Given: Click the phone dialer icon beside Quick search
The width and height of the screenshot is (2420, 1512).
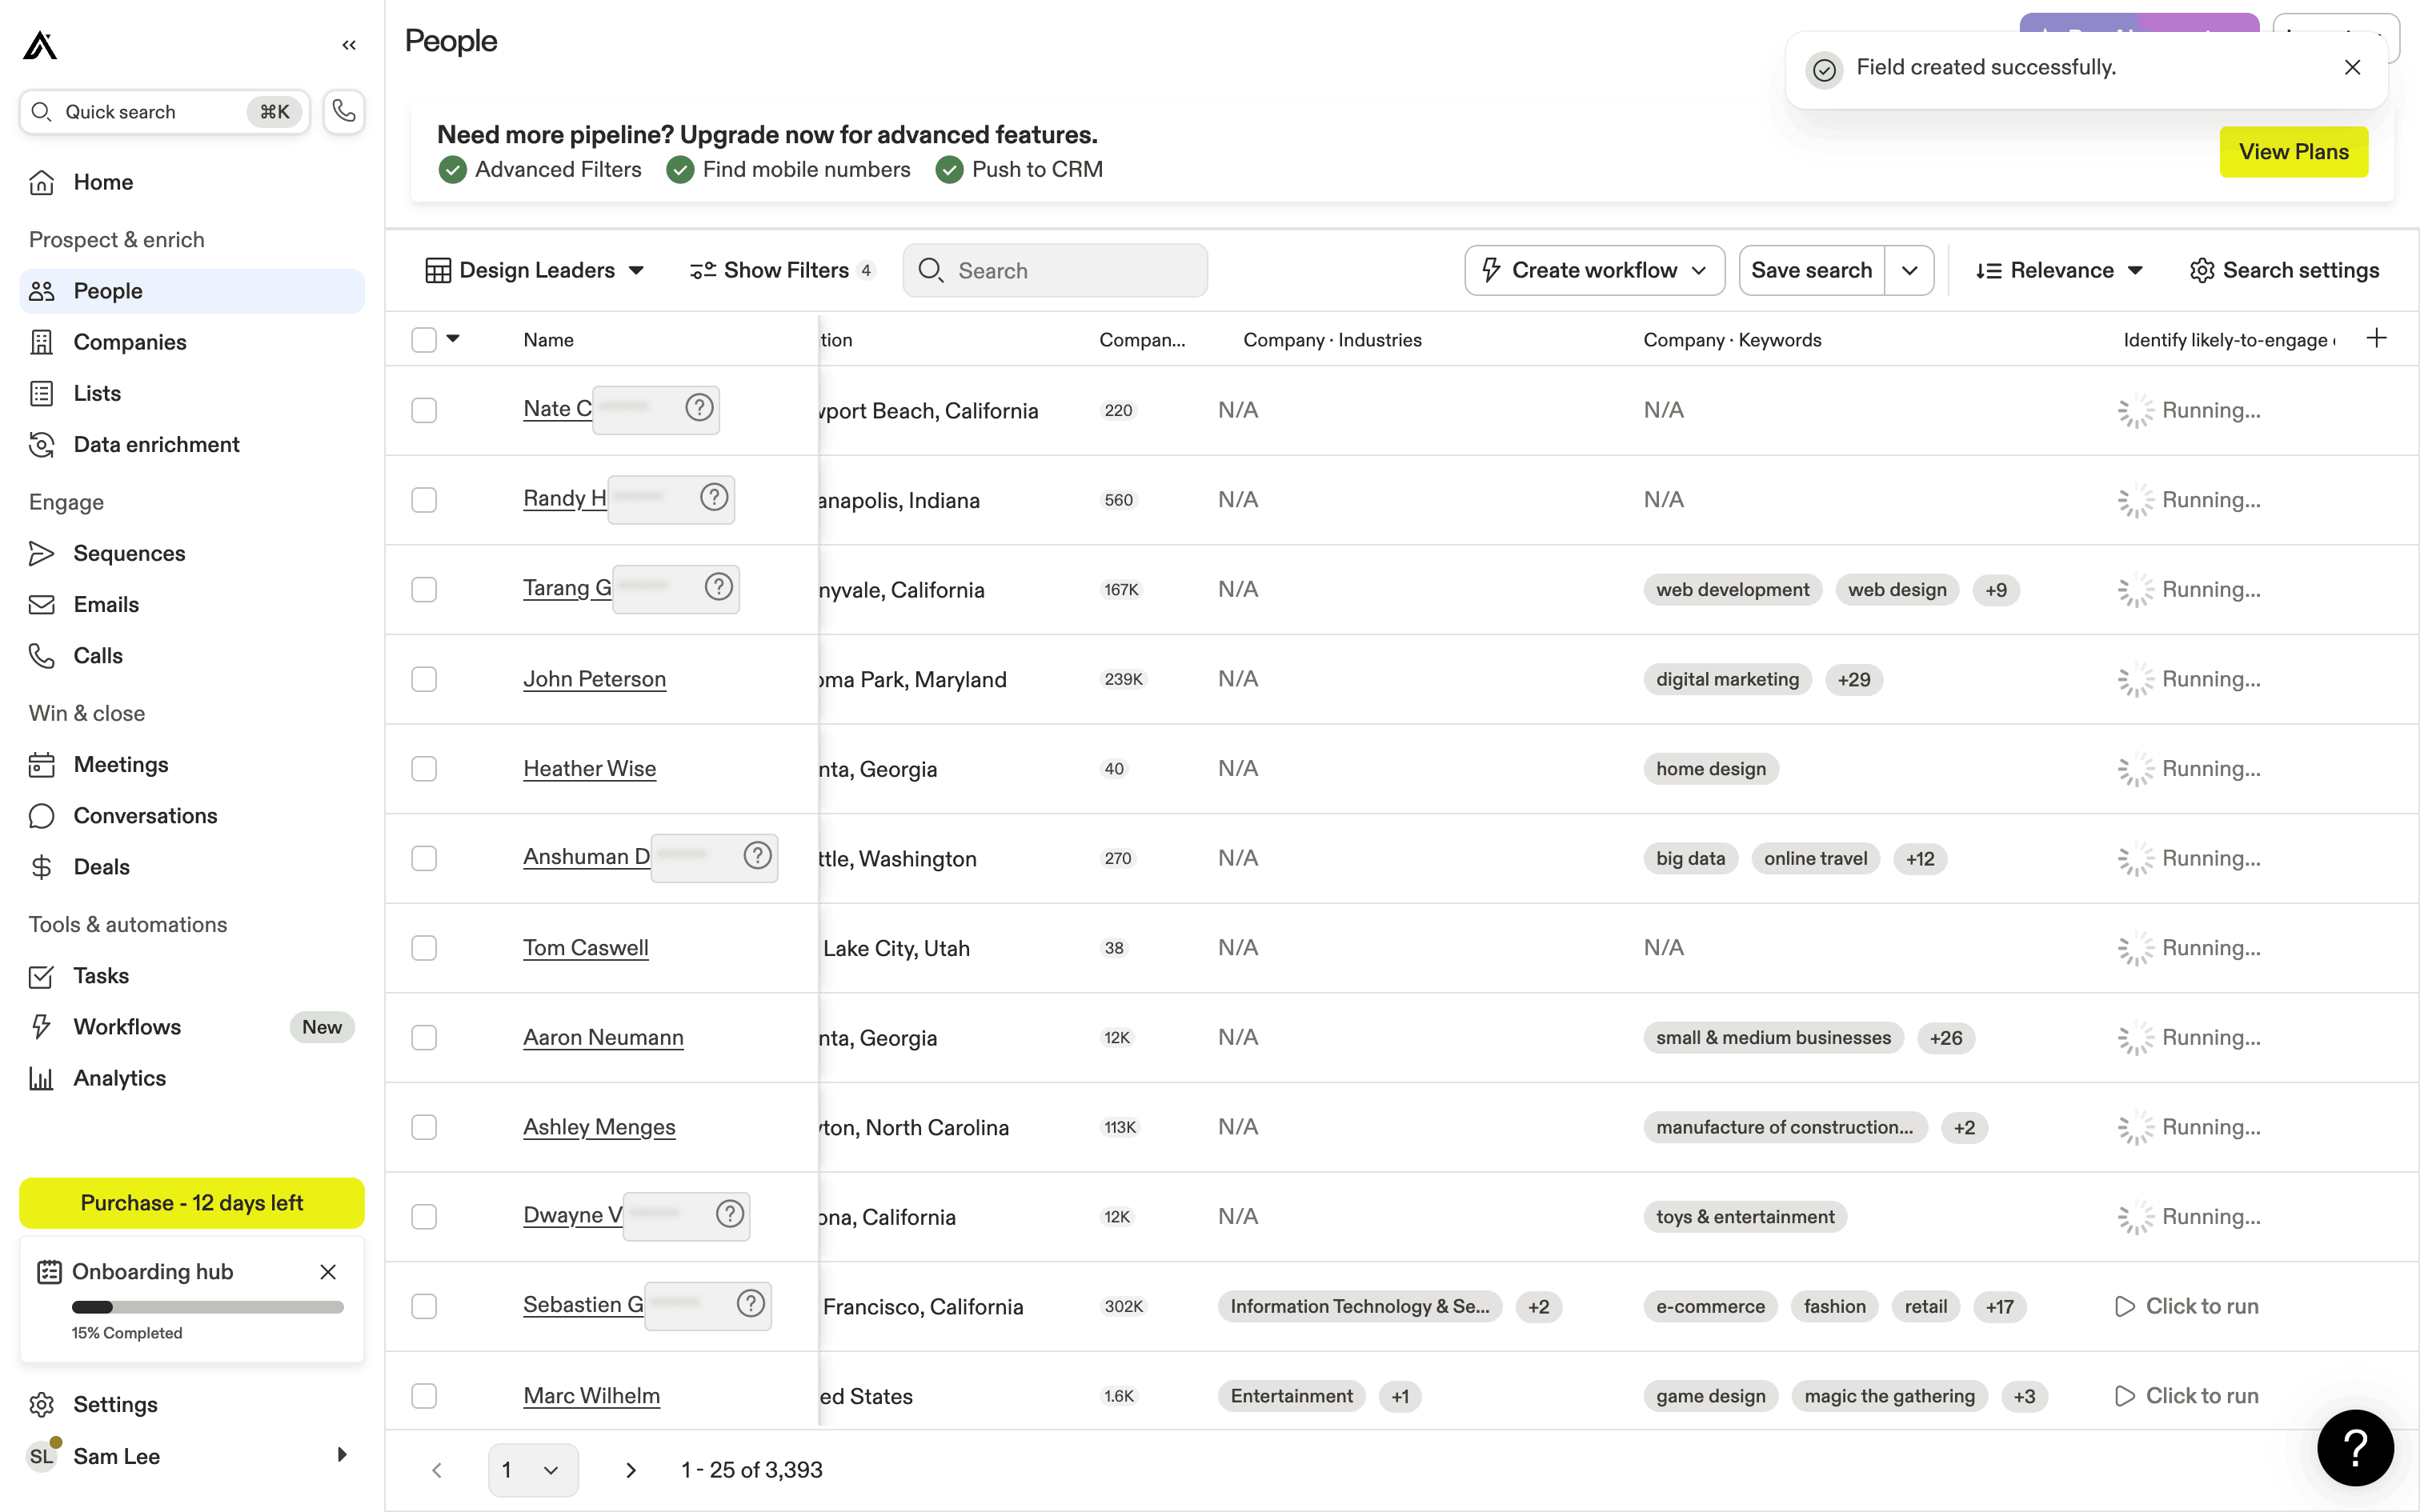Looking at the screenshot, I should click(343, 111).
